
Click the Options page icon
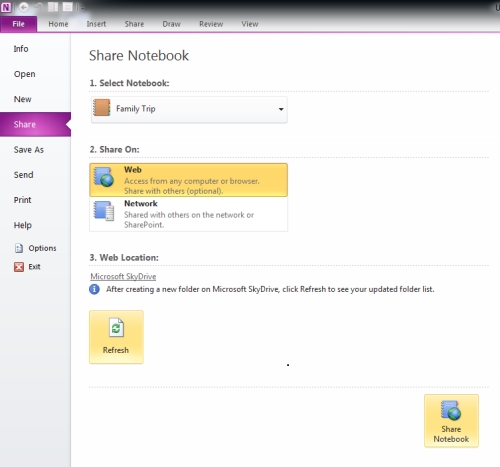tap(19, 248)
